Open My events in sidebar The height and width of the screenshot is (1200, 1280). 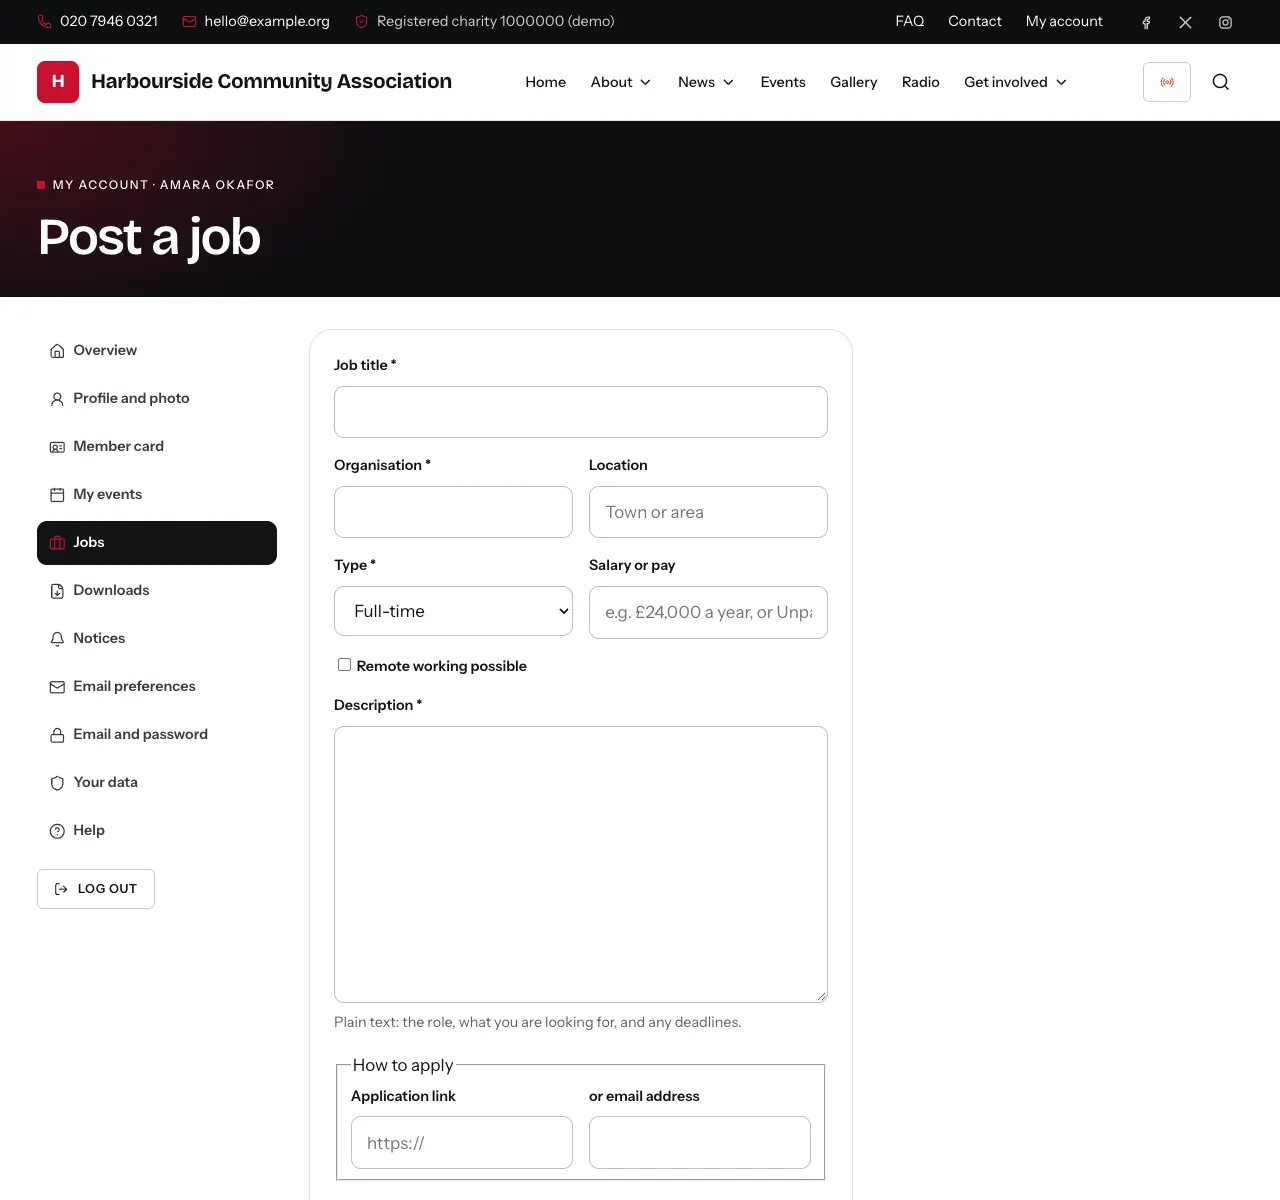157,495
